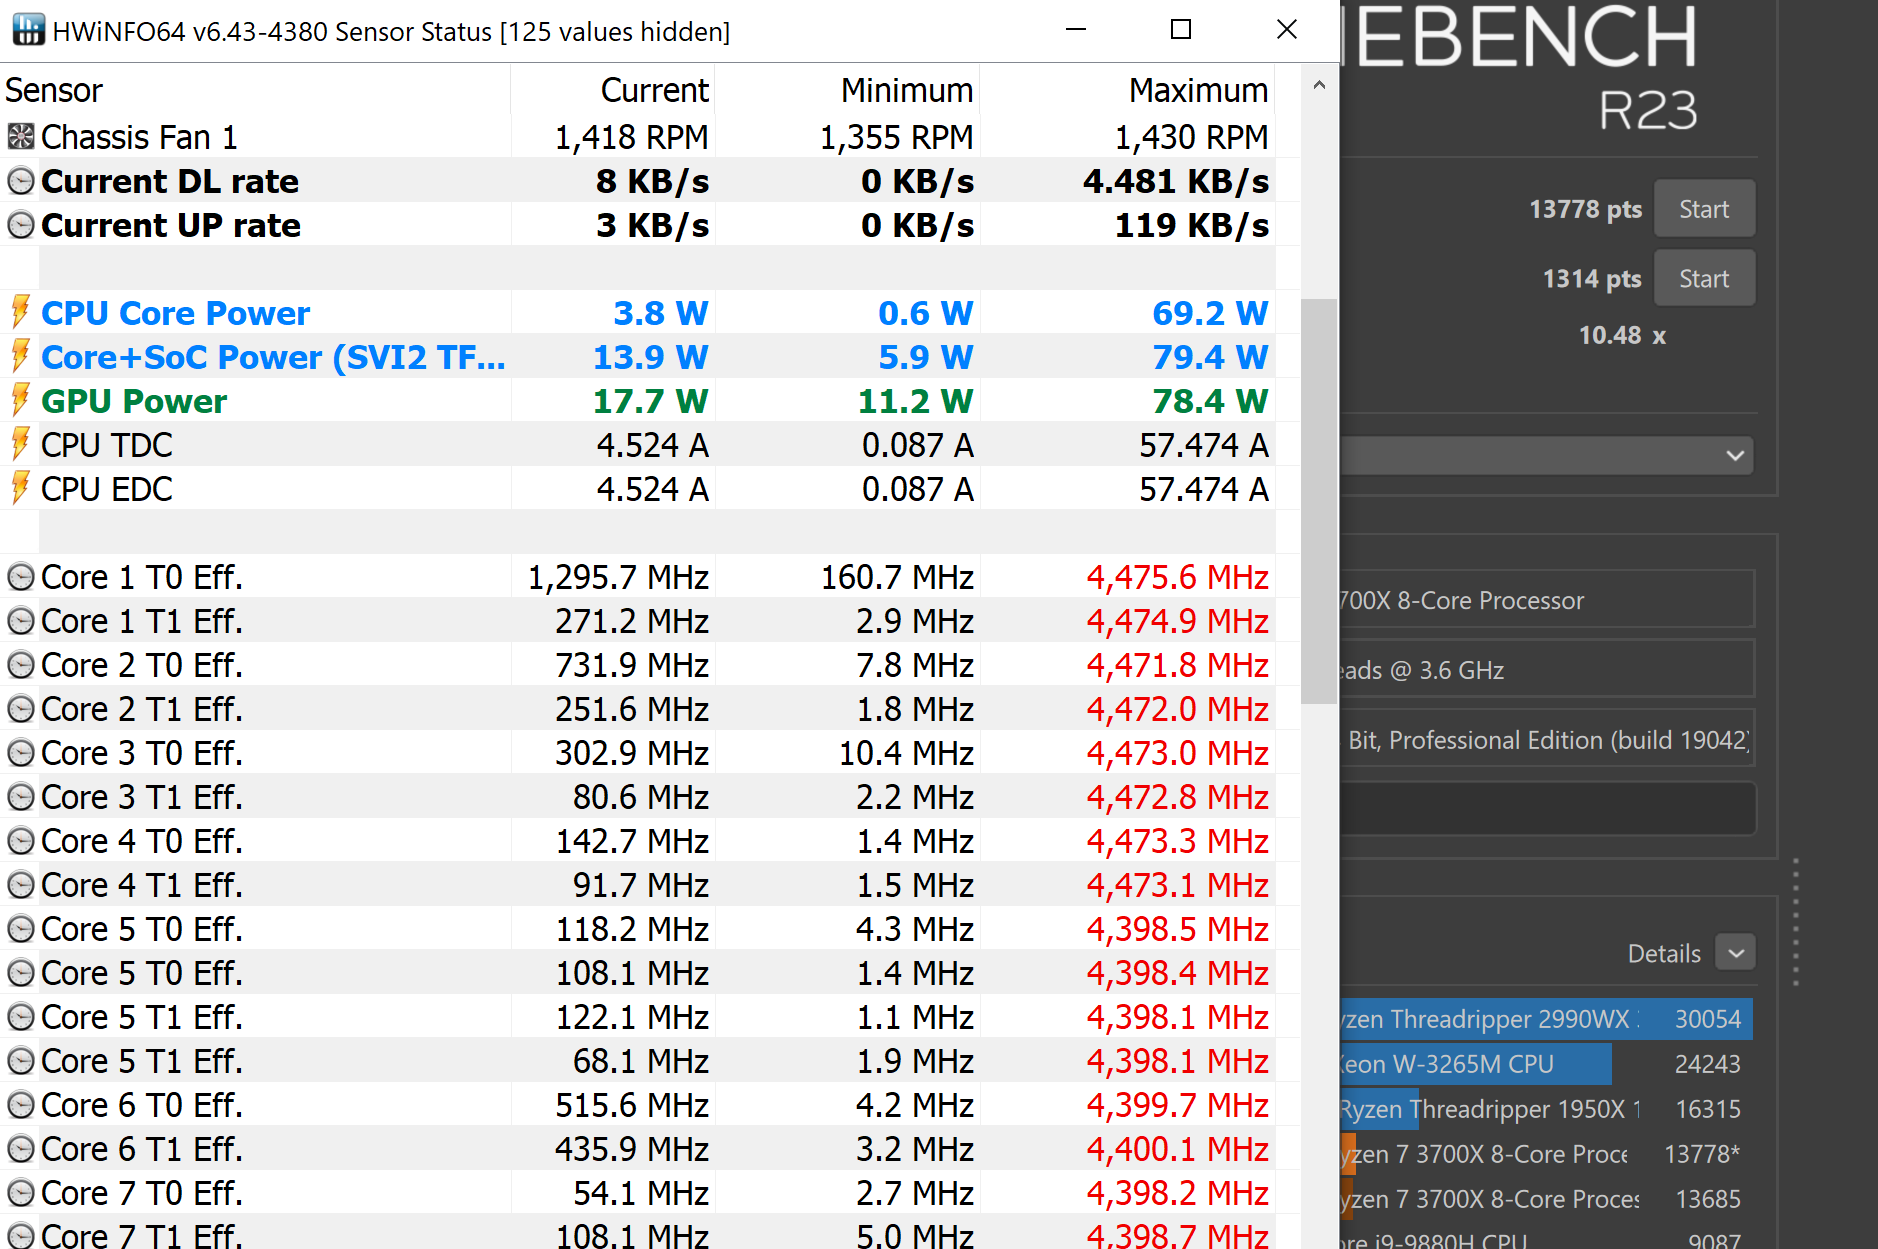Click the Current column header
Viewport: 1878px width, 1249px height.
613,90
